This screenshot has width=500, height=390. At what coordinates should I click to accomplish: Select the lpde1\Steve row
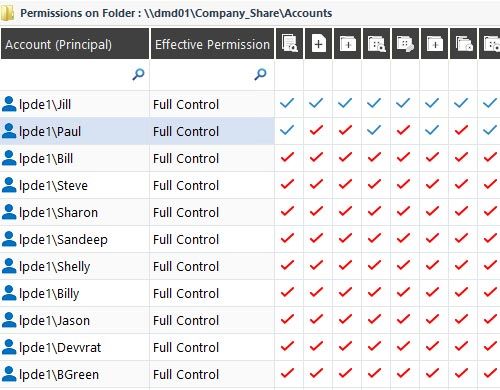(x=250, y=185)
